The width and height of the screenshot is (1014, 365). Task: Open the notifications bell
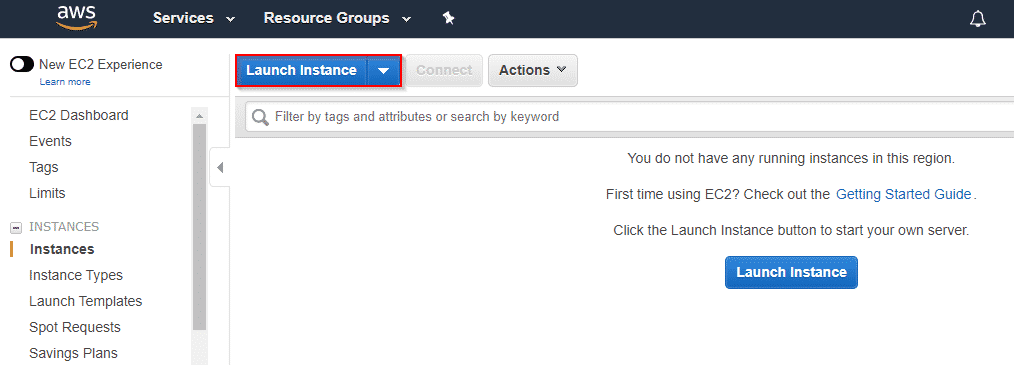(x=978, y=19)
